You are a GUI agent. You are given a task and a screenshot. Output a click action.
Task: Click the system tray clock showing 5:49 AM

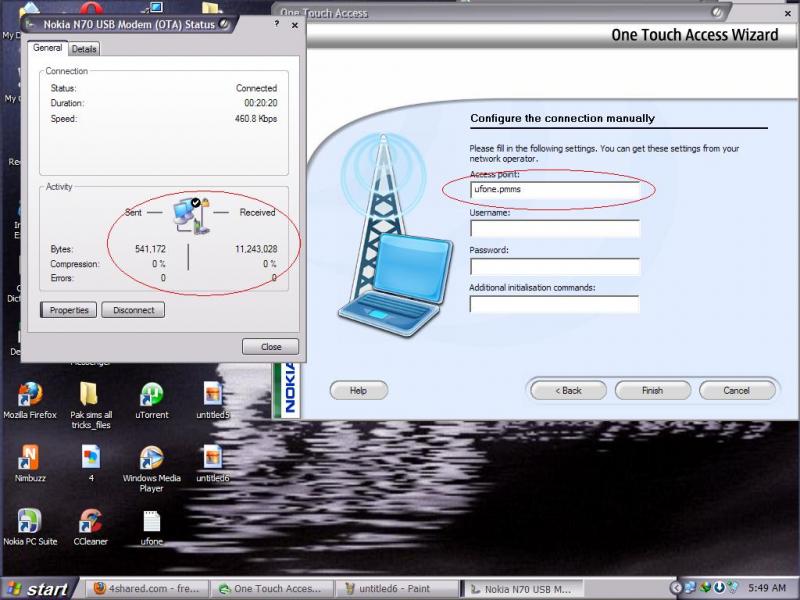(x=767, y=588)
